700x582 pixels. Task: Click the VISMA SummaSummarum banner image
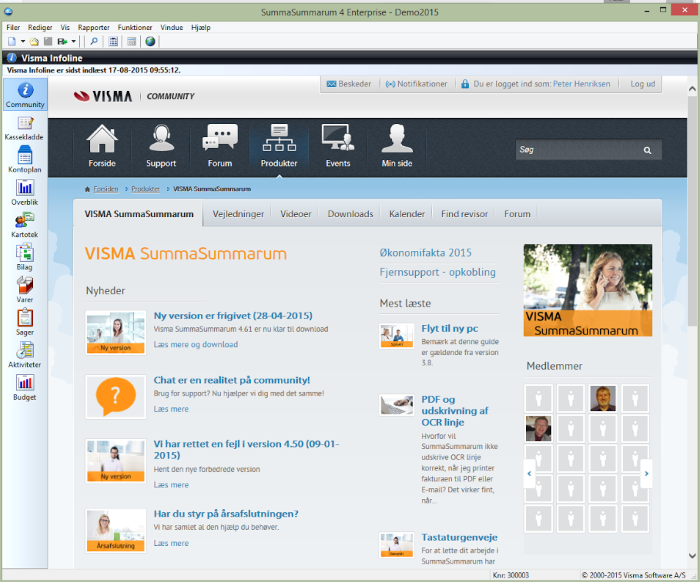(x=588, y=290)
